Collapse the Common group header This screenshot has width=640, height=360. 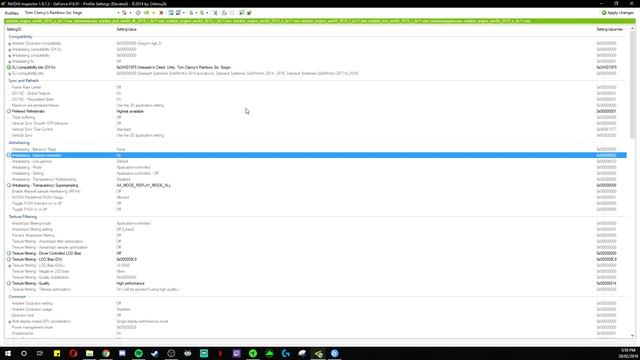(17, 297)
